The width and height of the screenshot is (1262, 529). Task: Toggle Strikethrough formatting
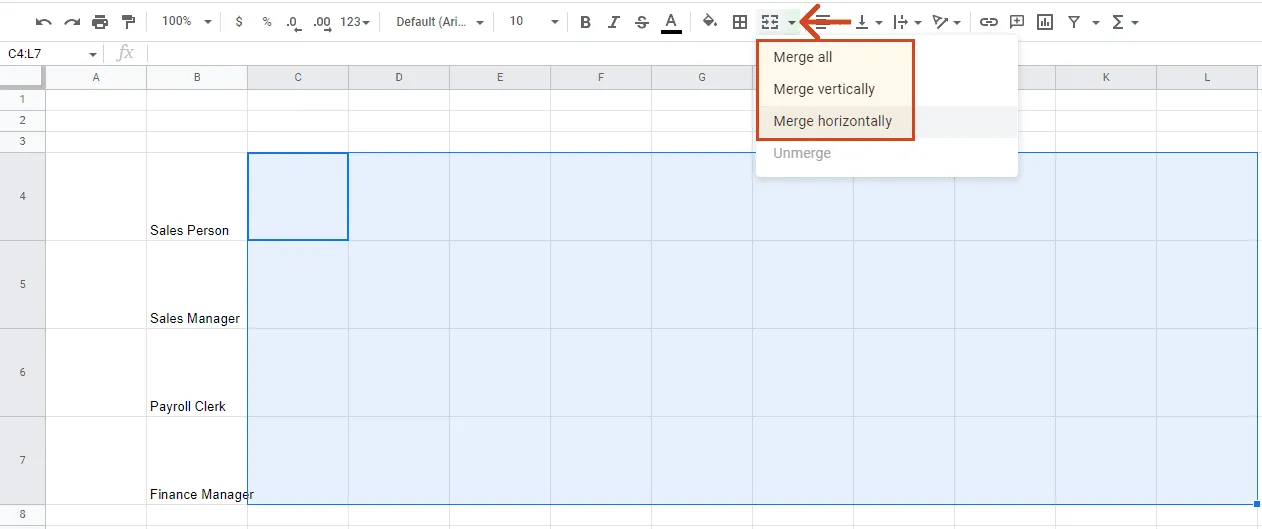[642, 22]
